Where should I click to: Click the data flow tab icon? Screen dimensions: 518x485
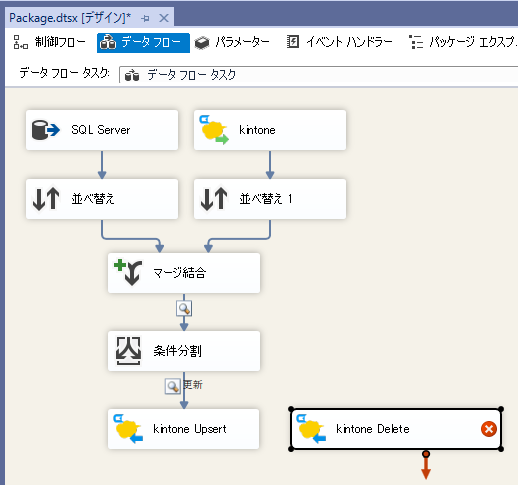tap(108, 43)
